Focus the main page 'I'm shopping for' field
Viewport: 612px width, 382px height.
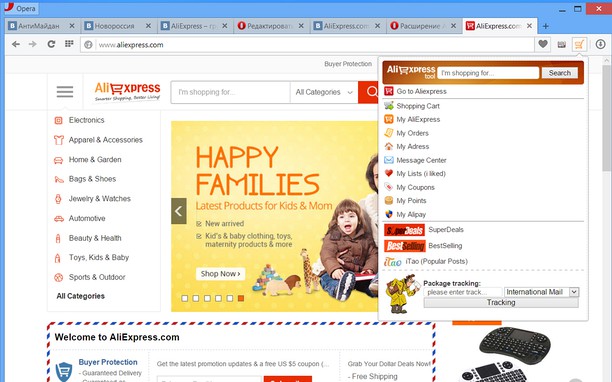click(x=230, y=92)
